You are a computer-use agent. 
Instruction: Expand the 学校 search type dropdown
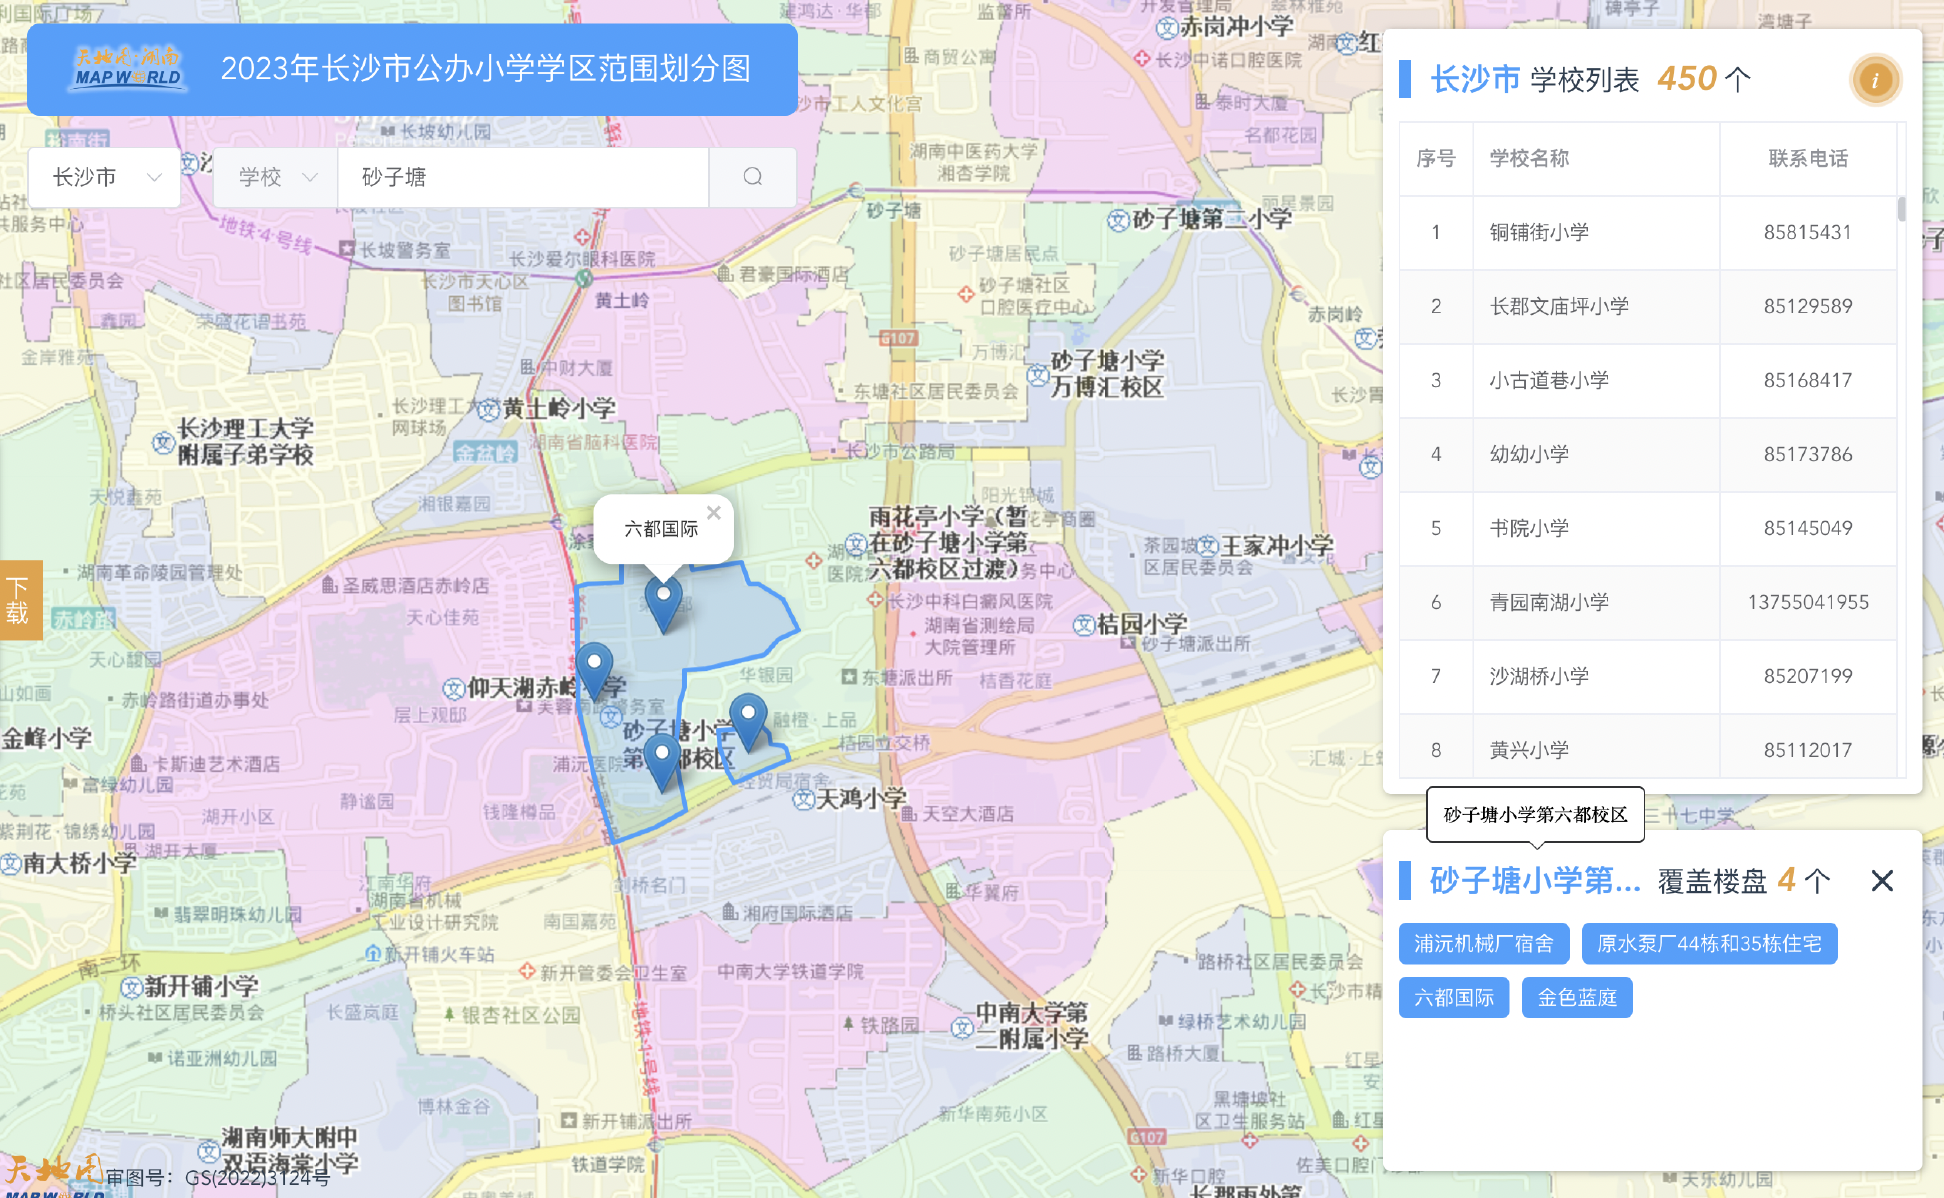coord(276,177)
